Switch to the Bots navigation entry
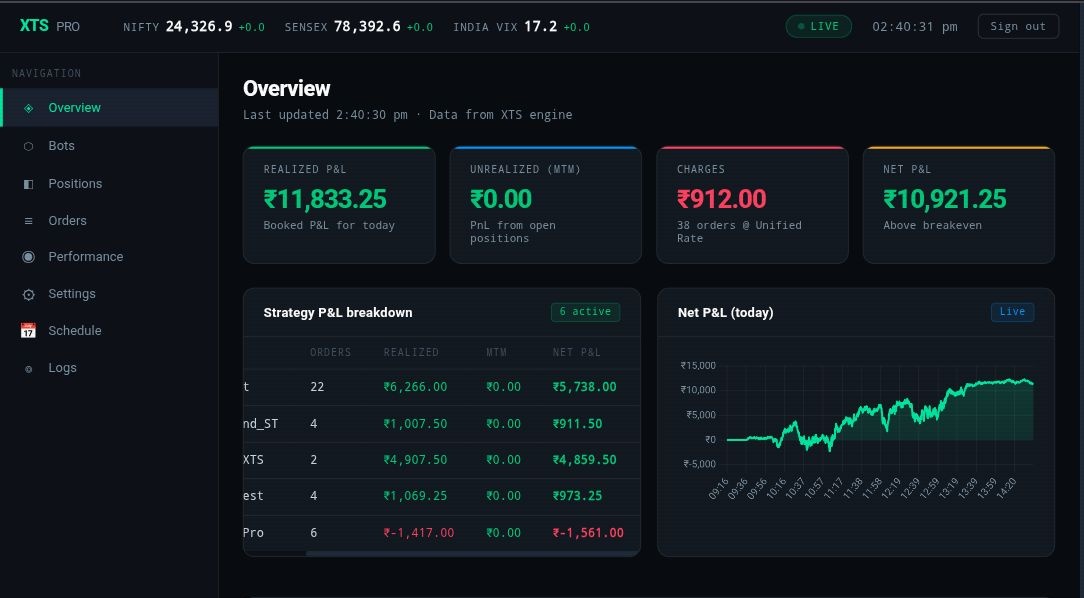This screenshot has width=1084, height=598. coord(61,145)
